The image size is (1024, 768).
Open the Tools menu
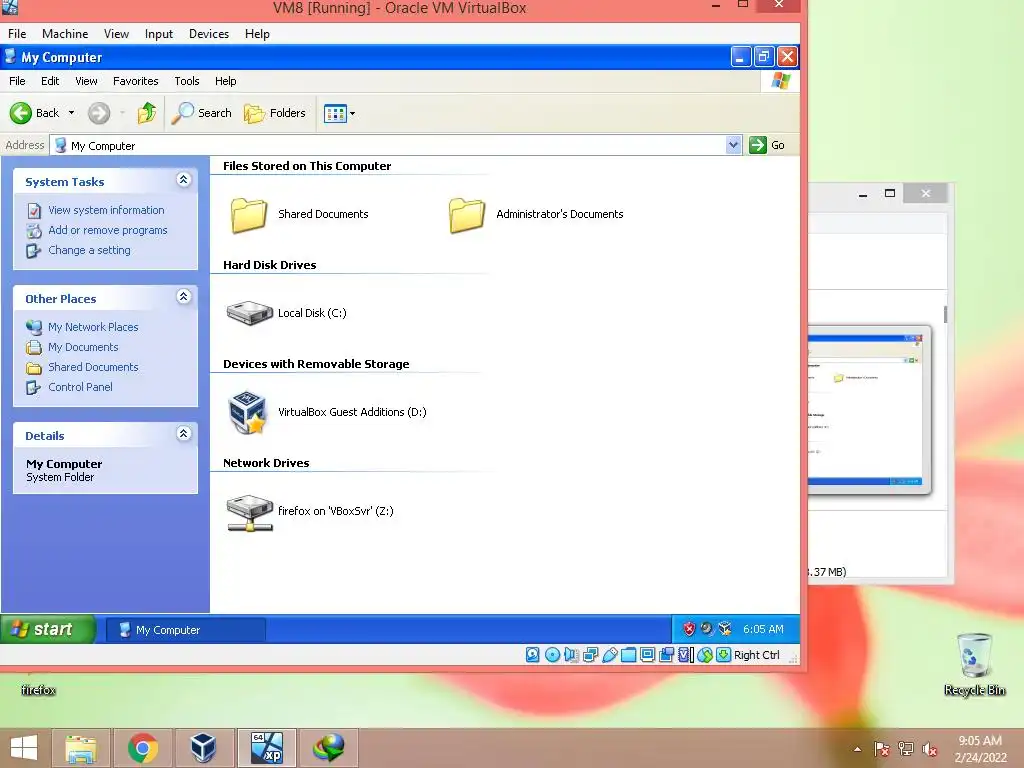pos(187,81)
